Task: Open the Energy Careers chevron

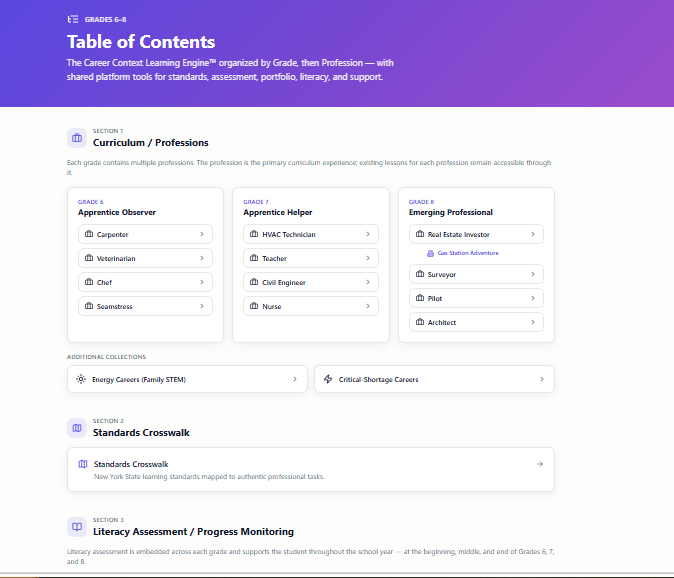Action: click(295, 379)
